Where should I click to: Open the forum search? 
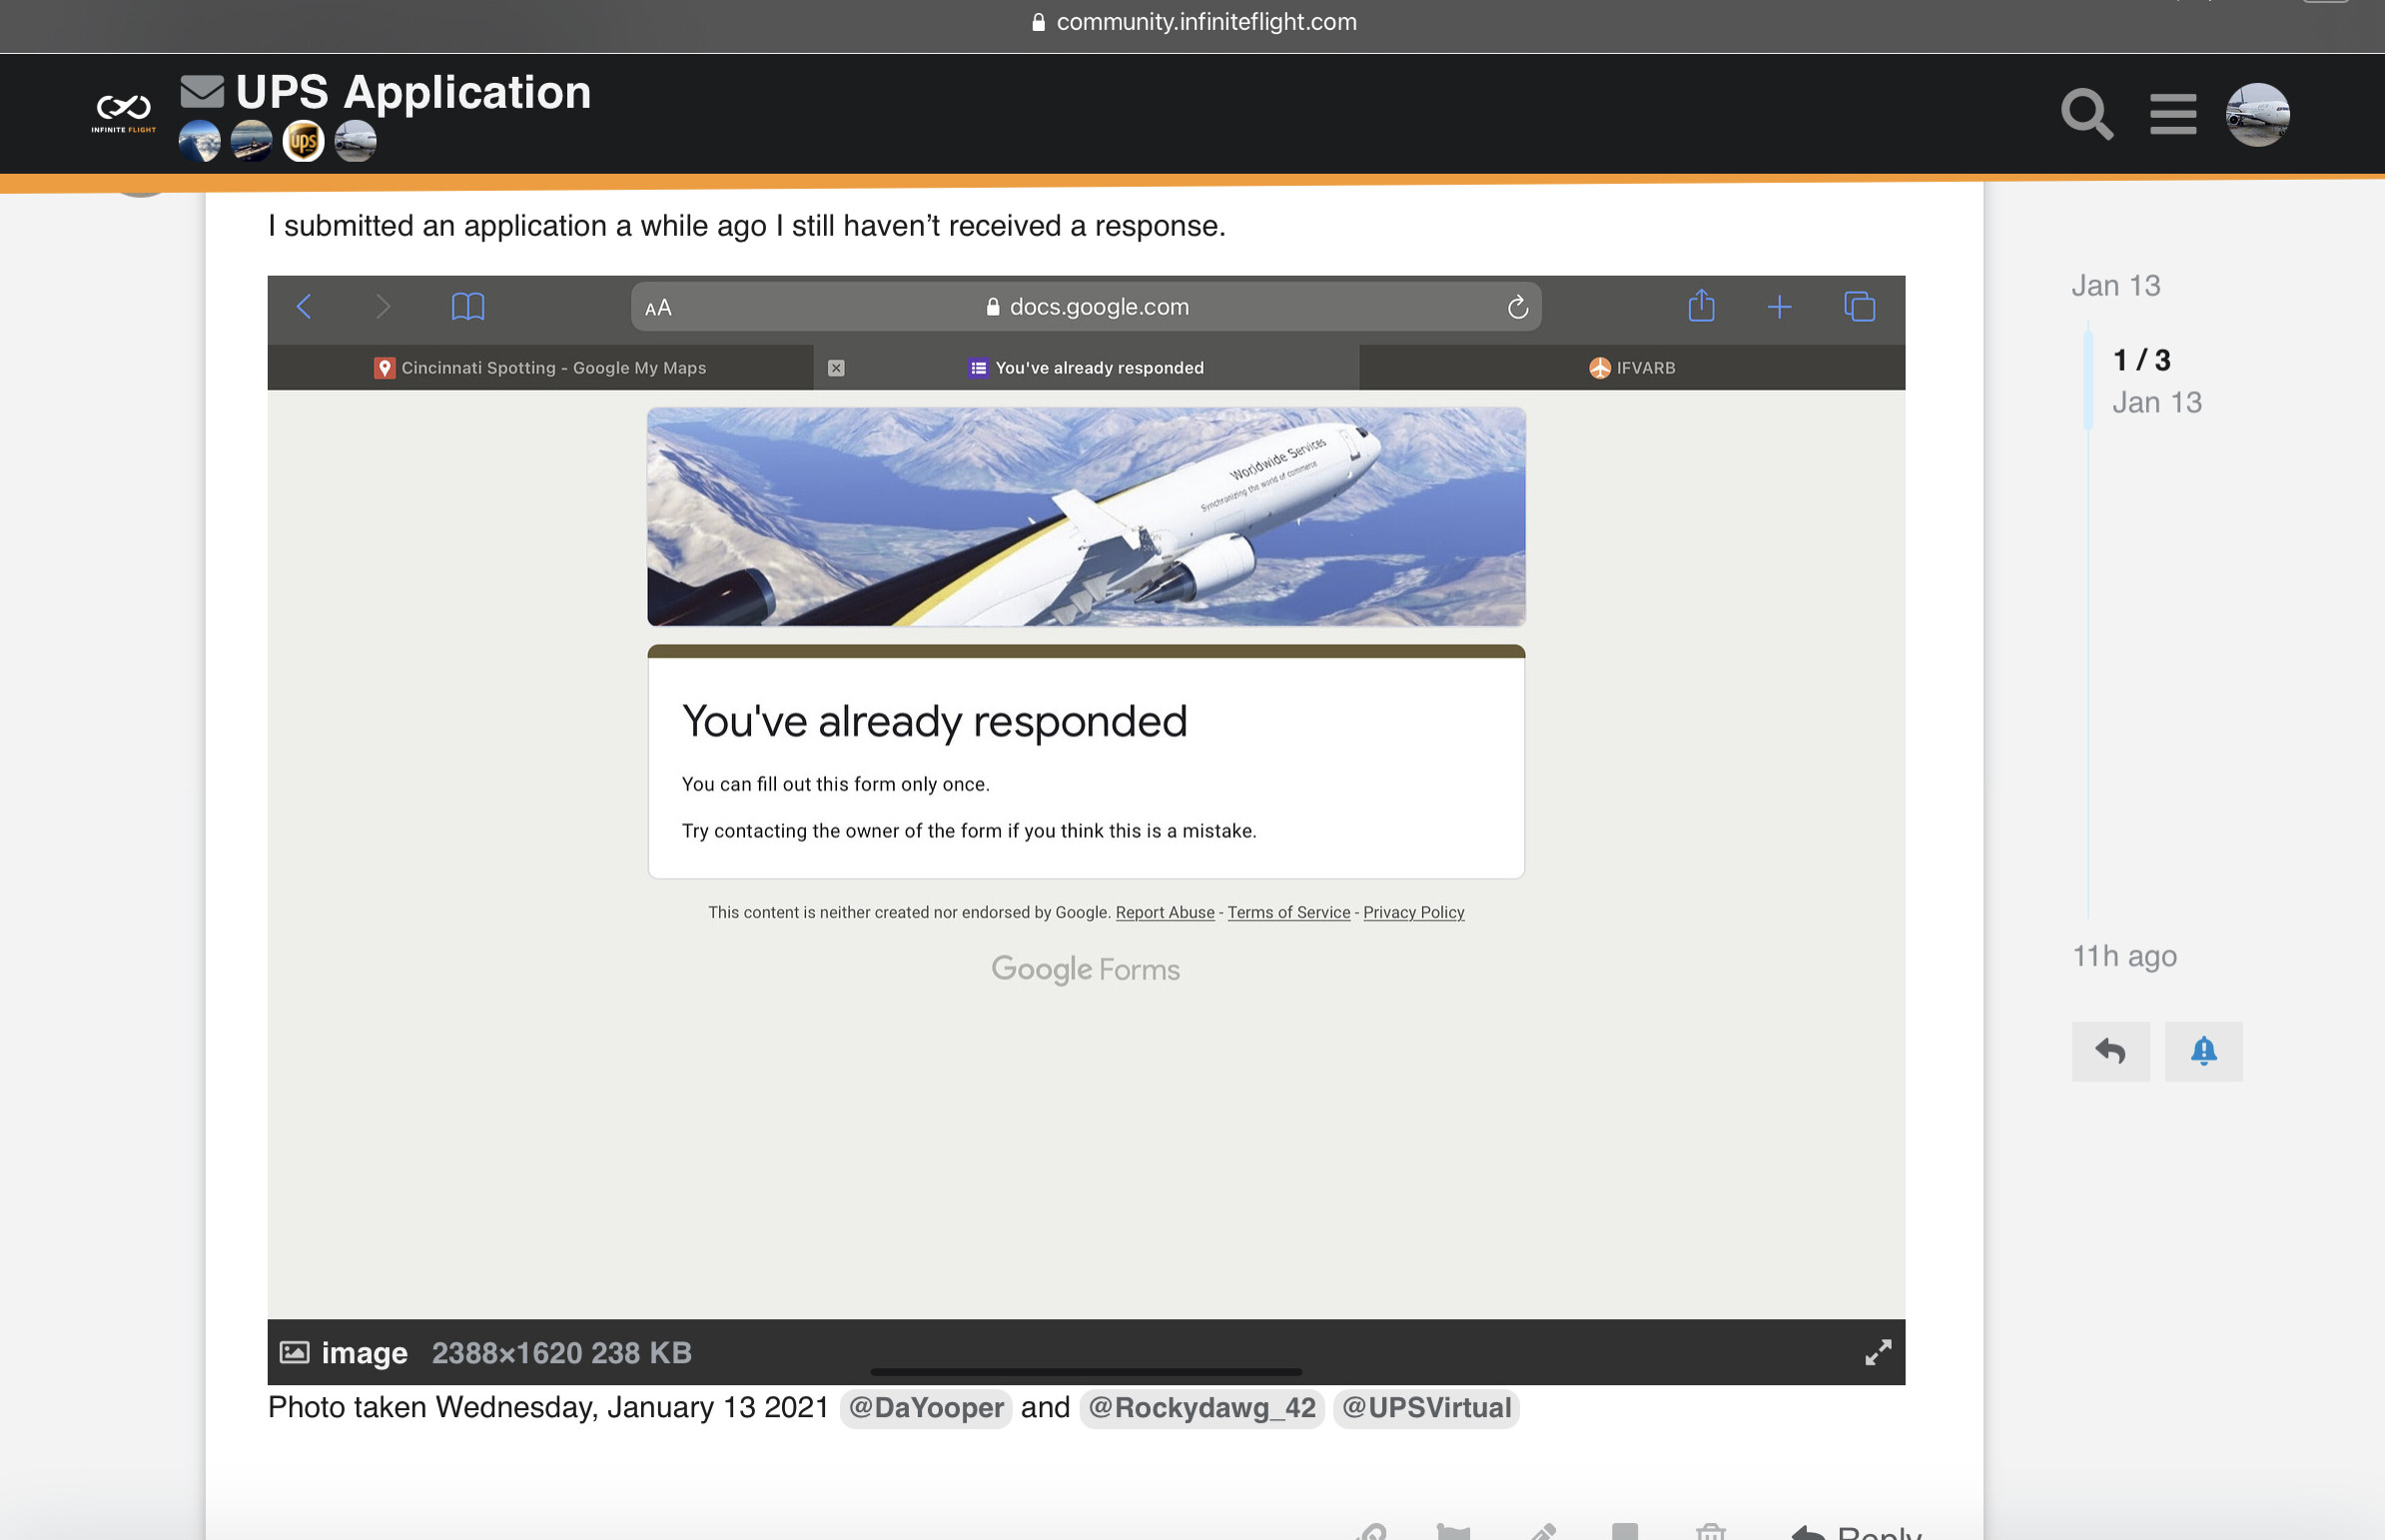click(x=2086, y=114)
